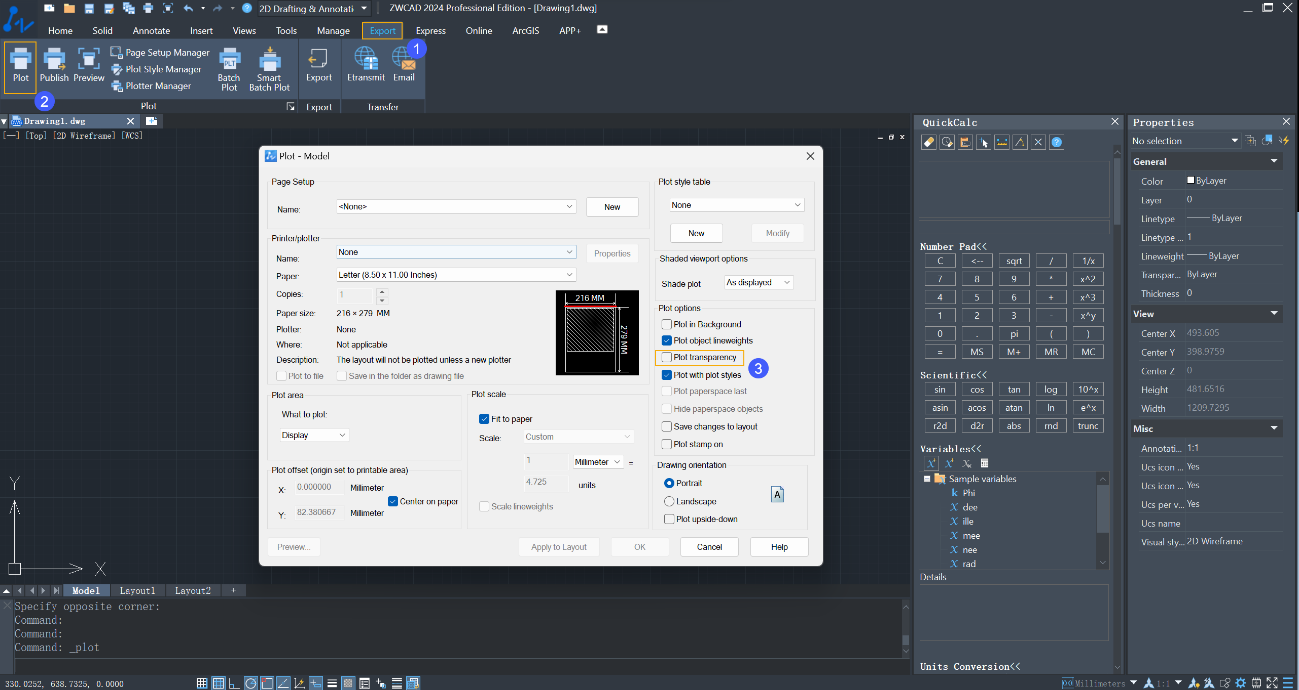Open Shade plot dropdown
1299x690 pixels.
point(759,283)
